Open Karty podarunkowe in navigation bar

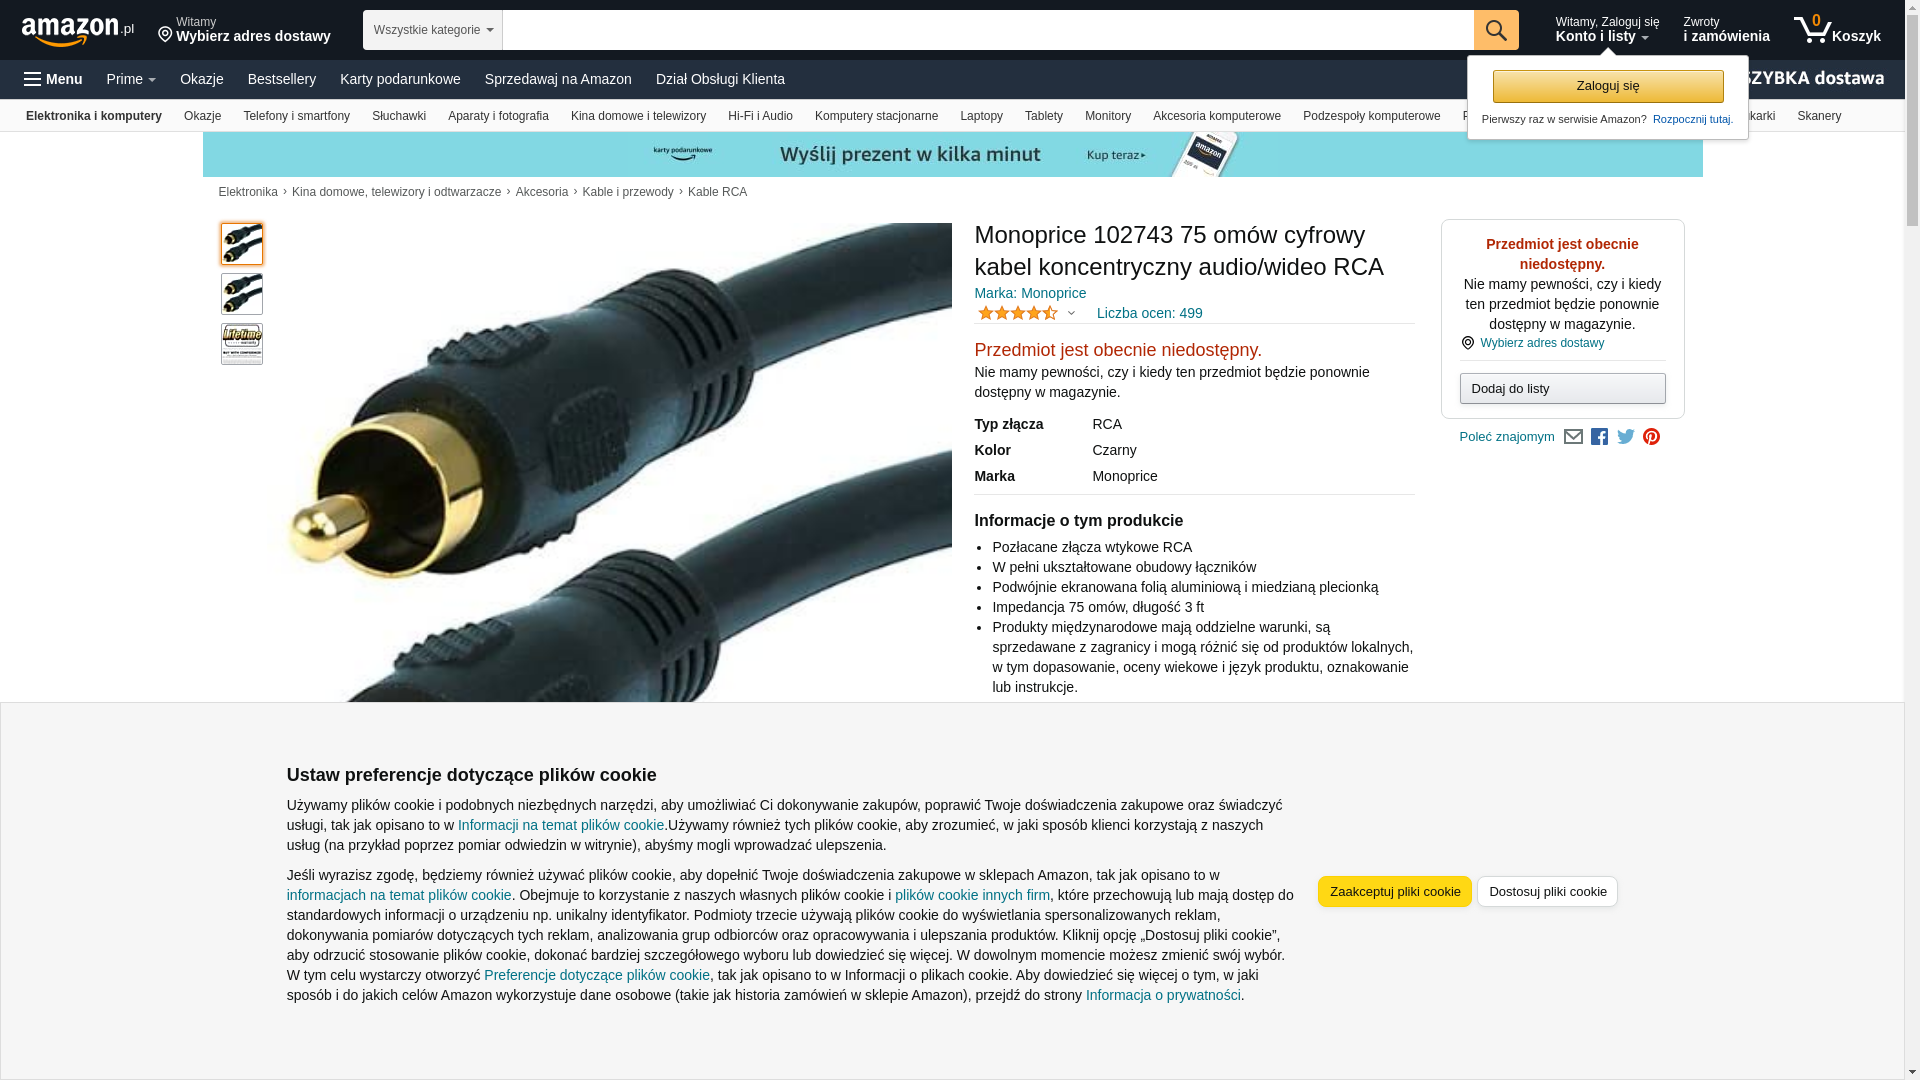[x=400, y=79]
